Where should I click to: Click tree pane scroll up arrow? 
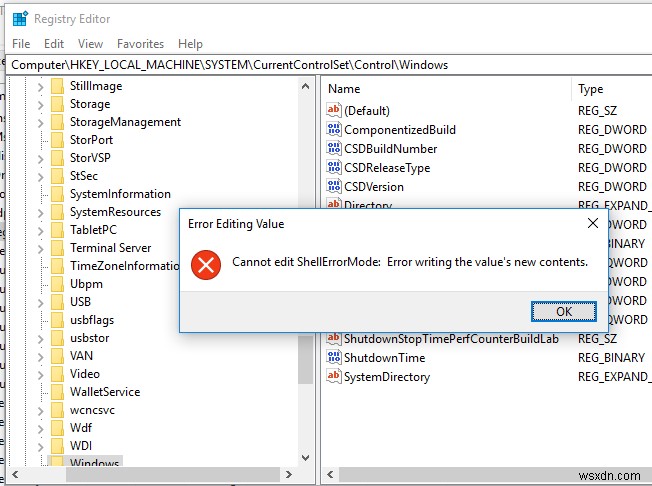click(x=306, y=86)
